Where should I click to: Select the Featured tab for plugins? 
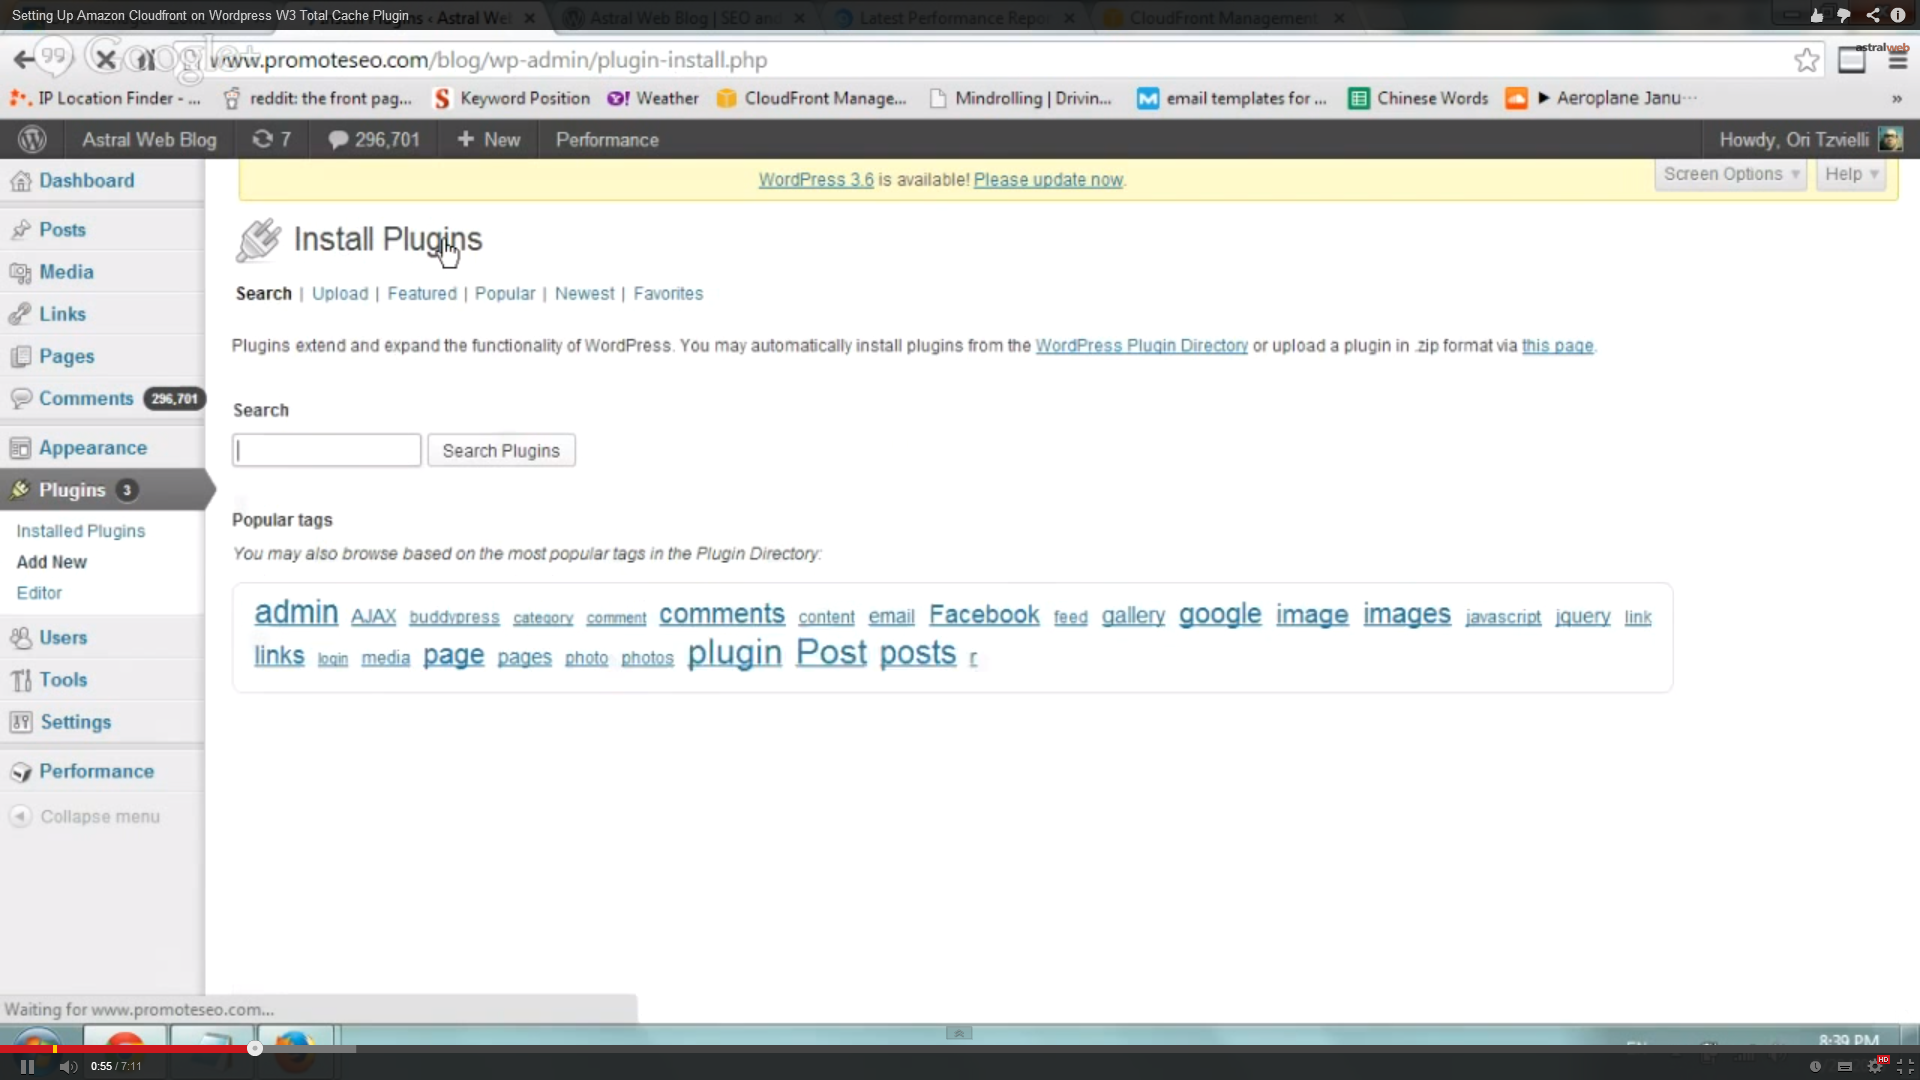(421, 293)
